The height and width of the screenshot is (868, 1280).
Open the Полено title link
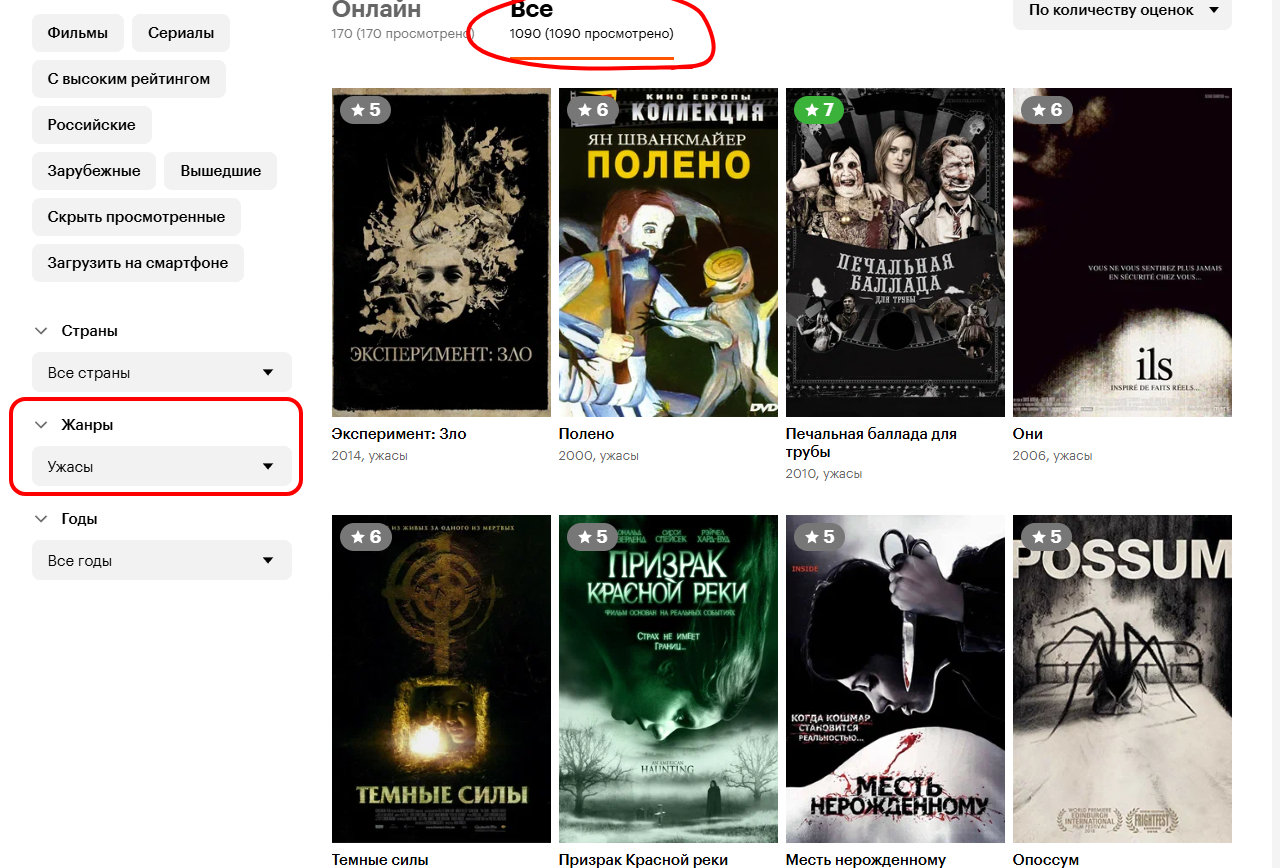pos(586,434)
